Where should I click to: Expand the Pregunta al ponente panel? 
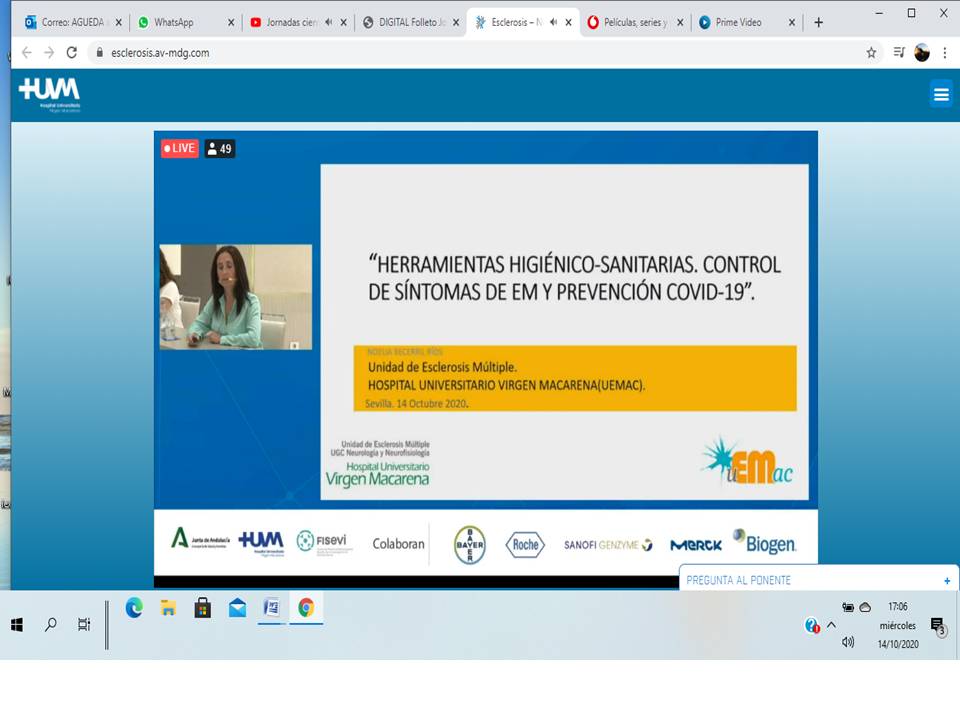946,580
